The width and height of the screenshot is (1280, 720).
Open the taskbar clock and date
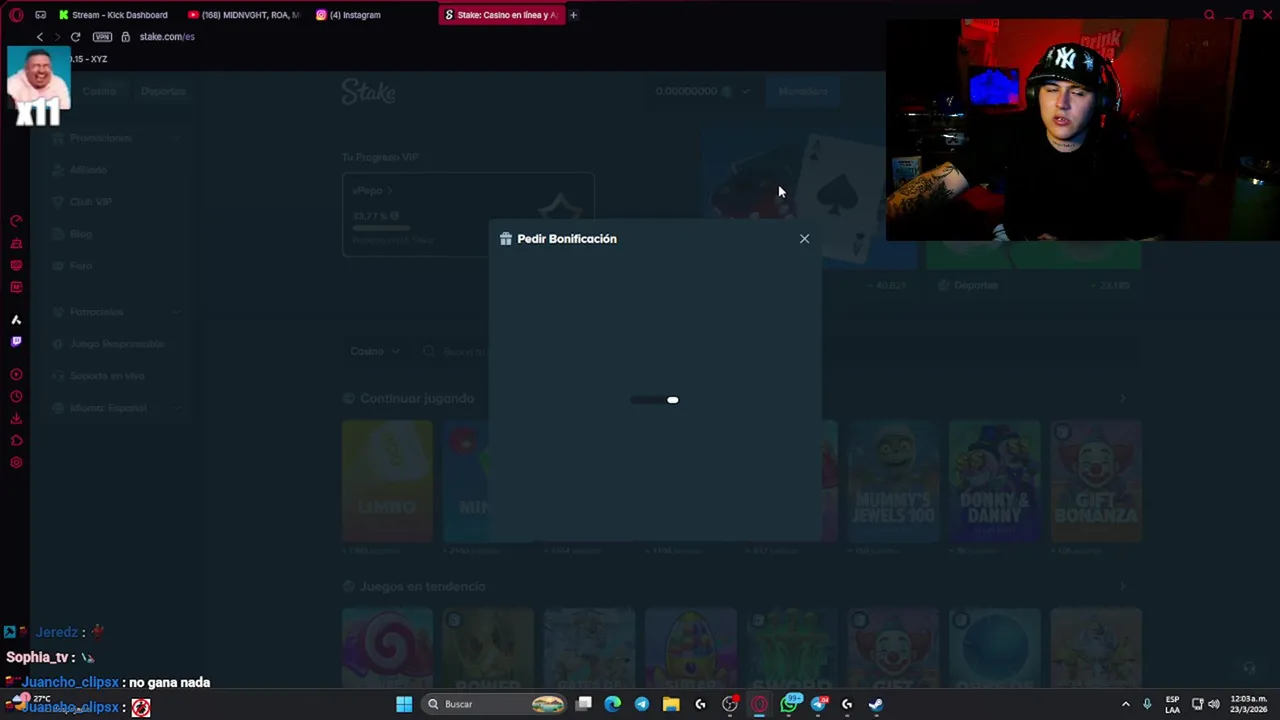click(x=1249, y=704)
